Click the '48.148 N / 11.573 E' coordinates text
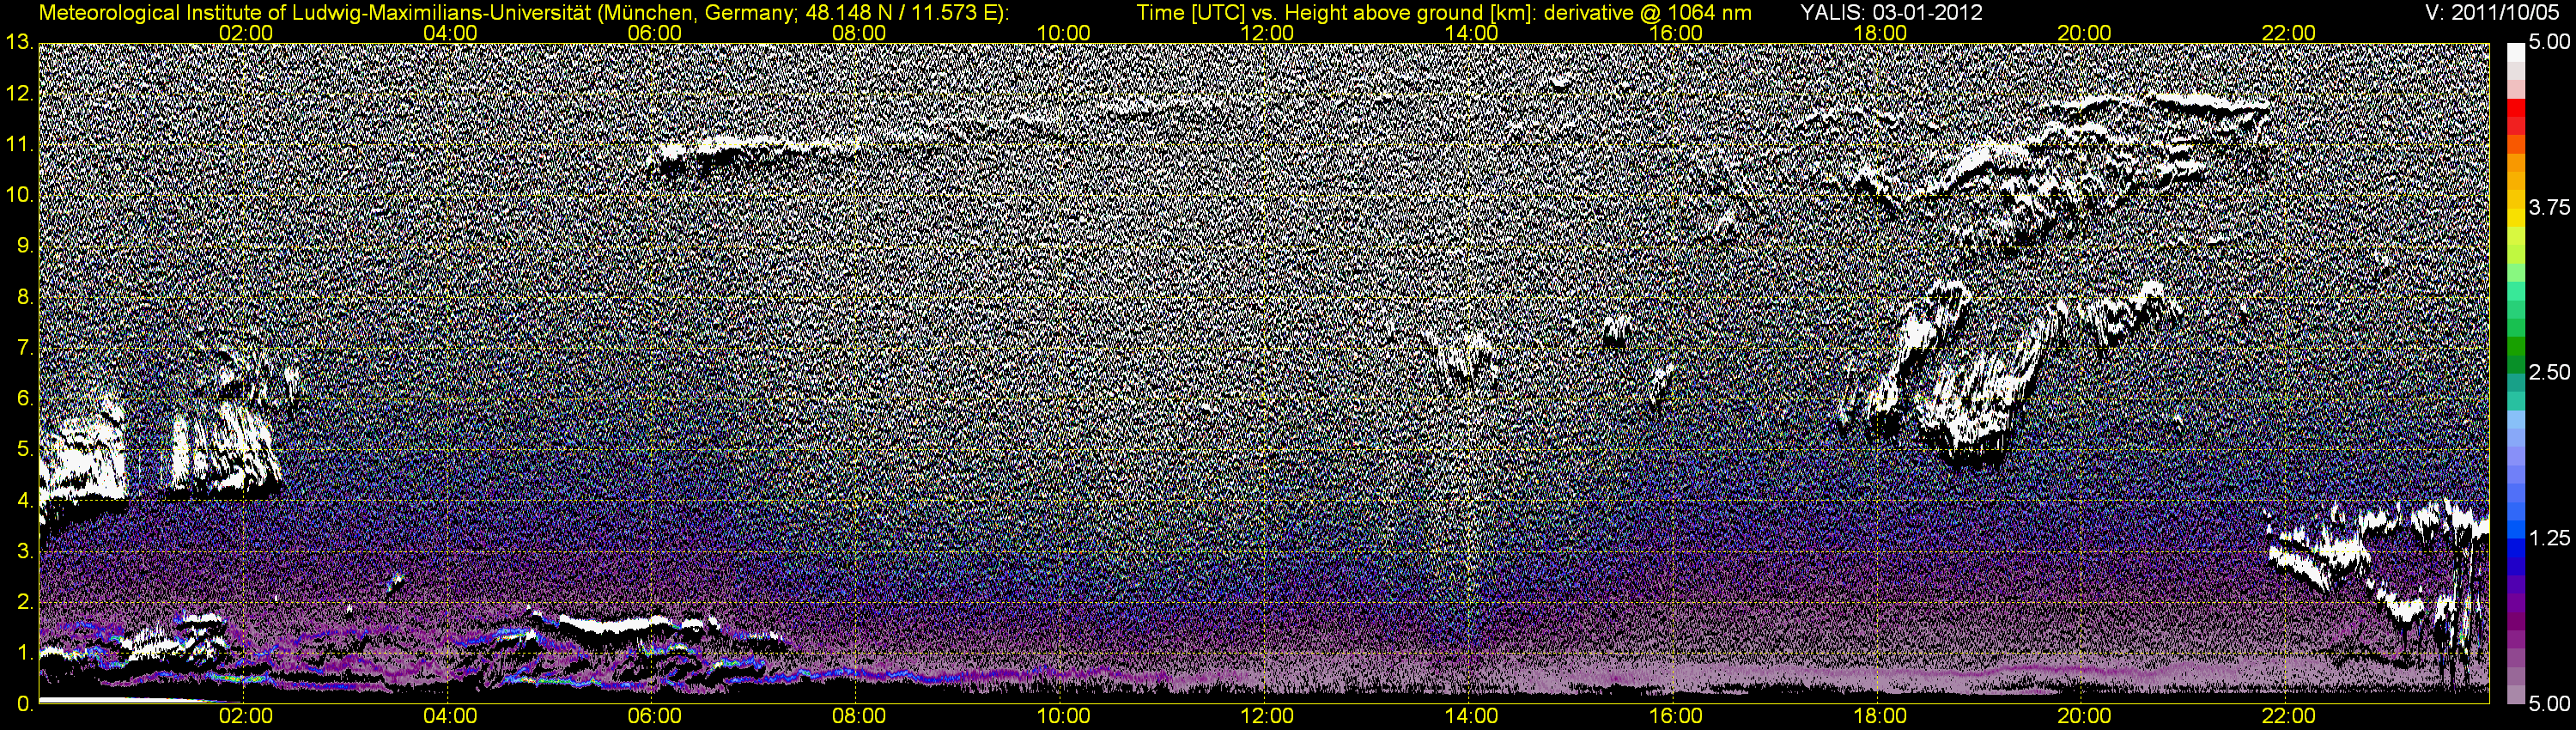 902,13
